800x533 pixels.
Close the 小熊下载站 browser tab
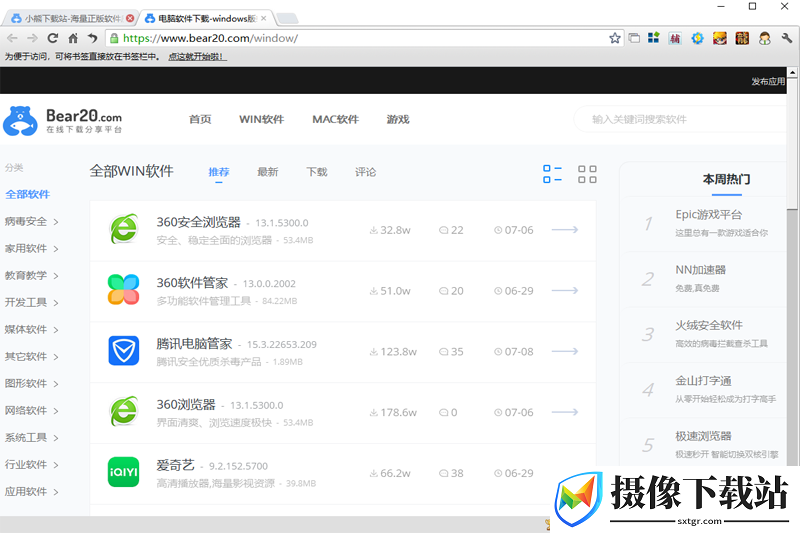pyautogui.click(x=130, y=18)
